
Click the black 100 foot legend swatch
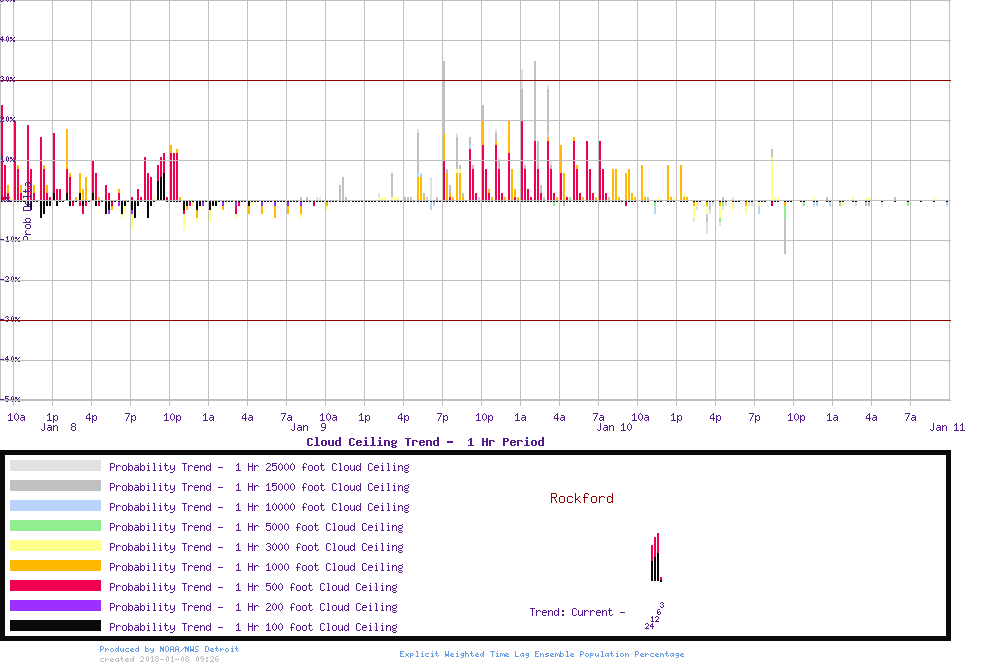[x=55, y=626]
